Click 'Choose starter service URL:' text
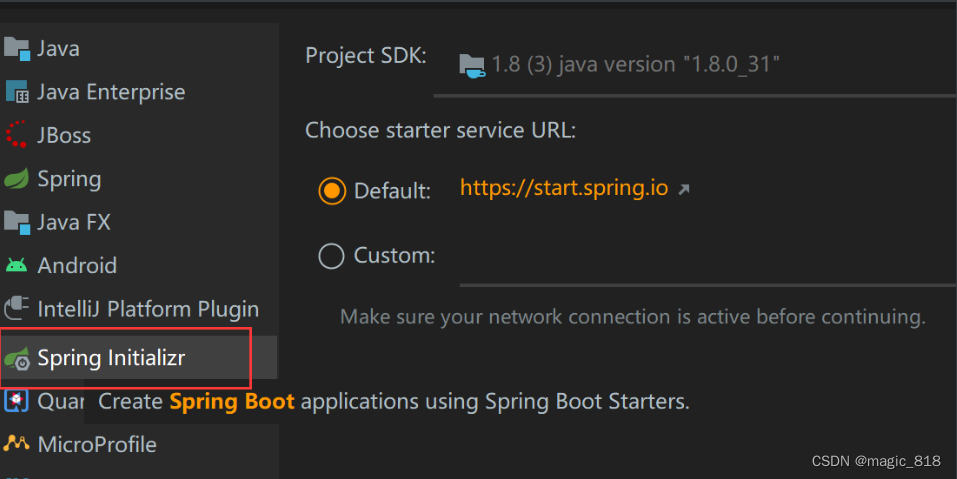Screen dimensions: 957x479 pyautogui.click(x=440, y=130)
